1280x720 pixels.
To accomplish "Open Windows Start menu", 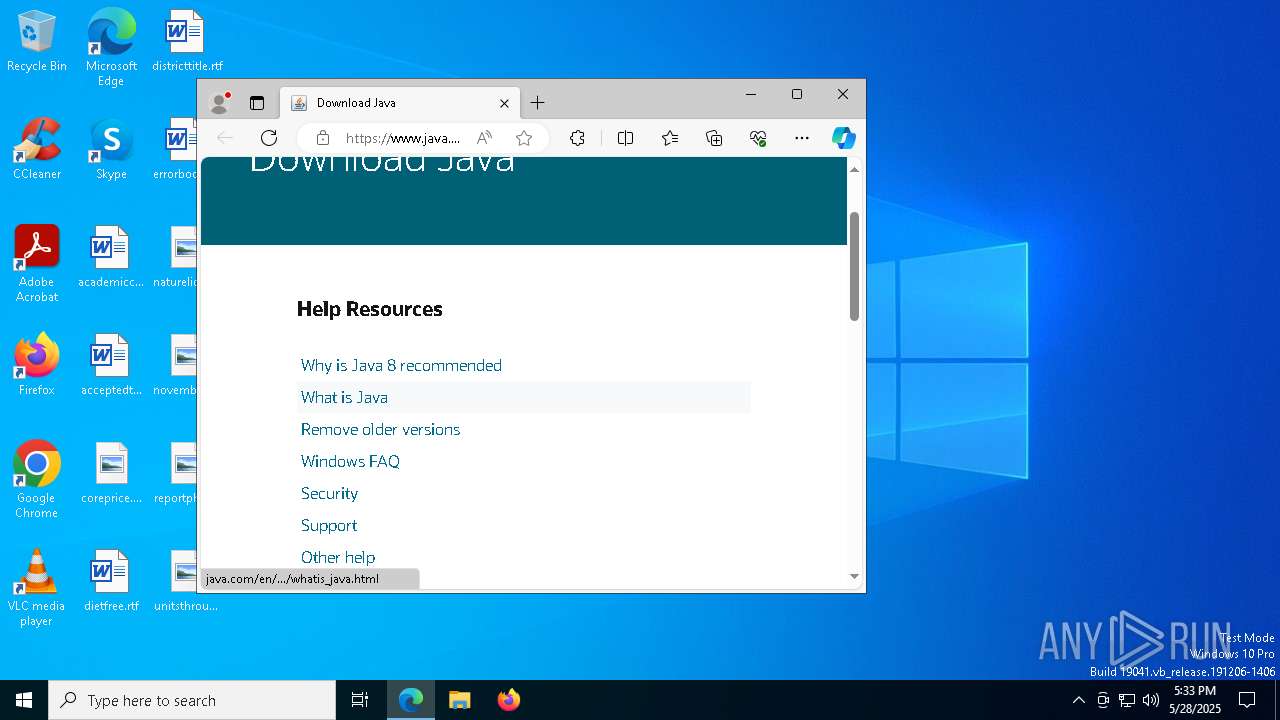I will [24, 700].
